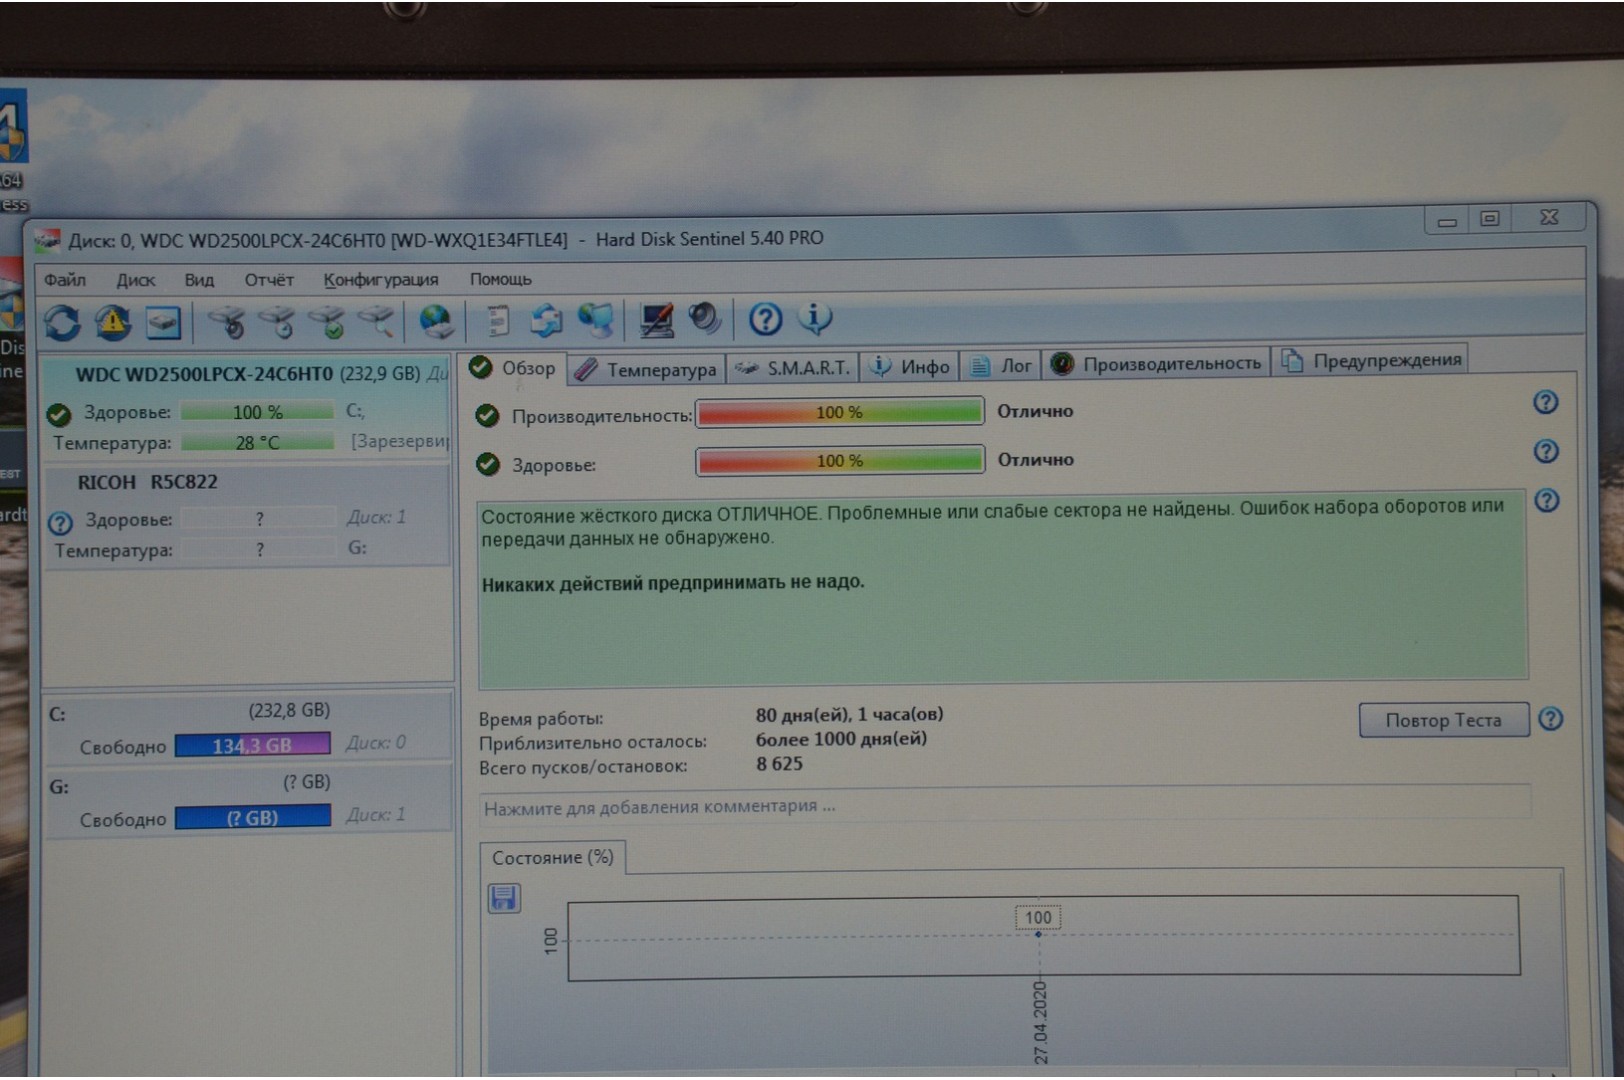This screenshot has height=1080, width=1624.
Task: Open the Отчёт menu
Action: (269, 280)
